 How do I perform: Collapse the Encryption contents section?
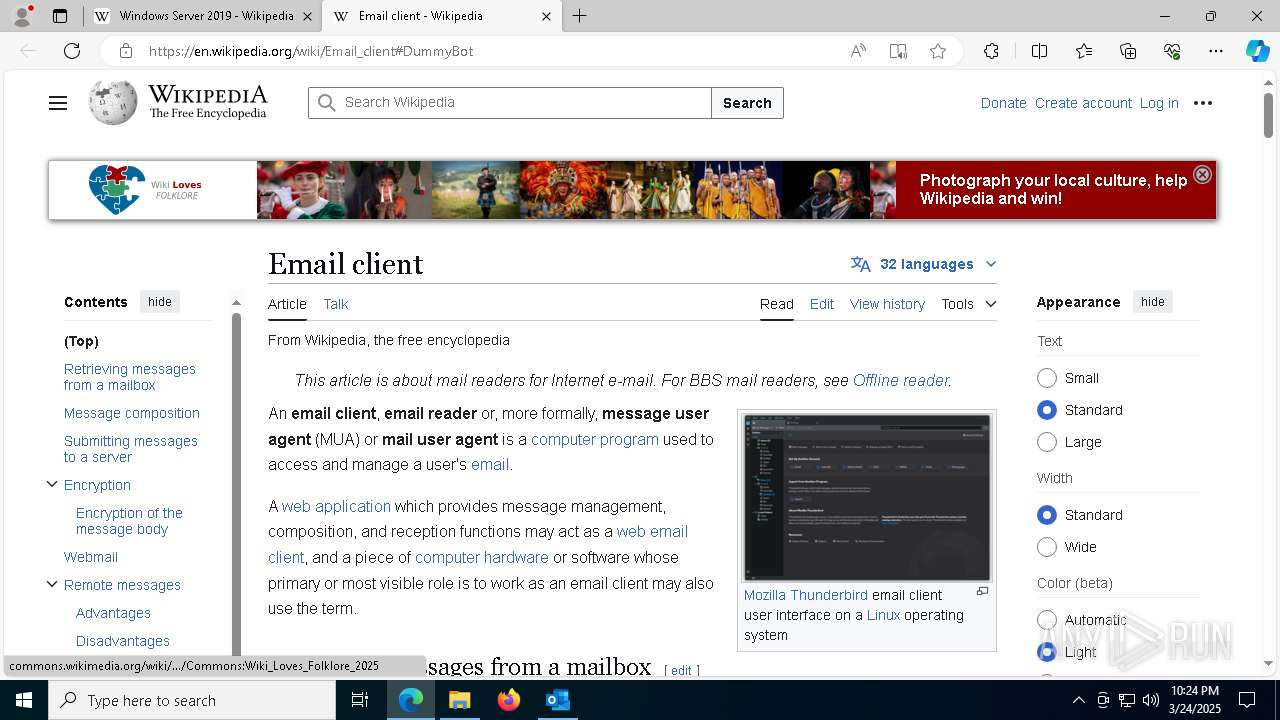[x=52, y=484]
